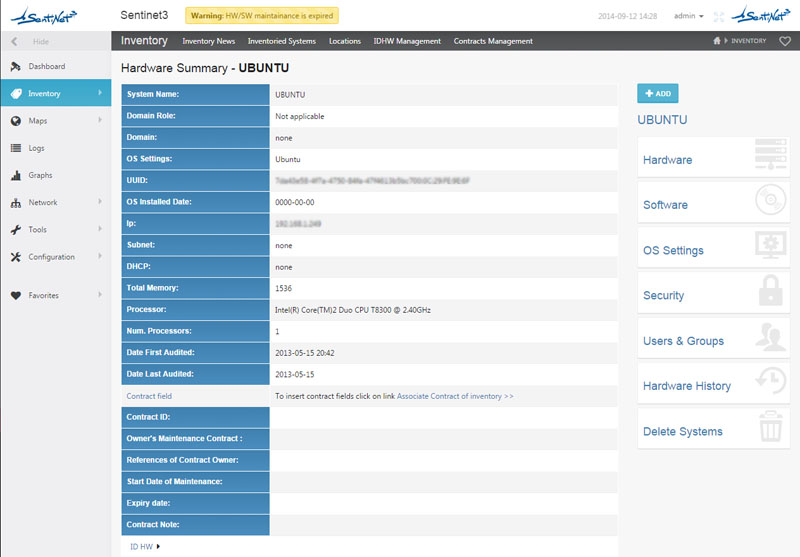Open the IDHW Management menu

click(407, 41)
